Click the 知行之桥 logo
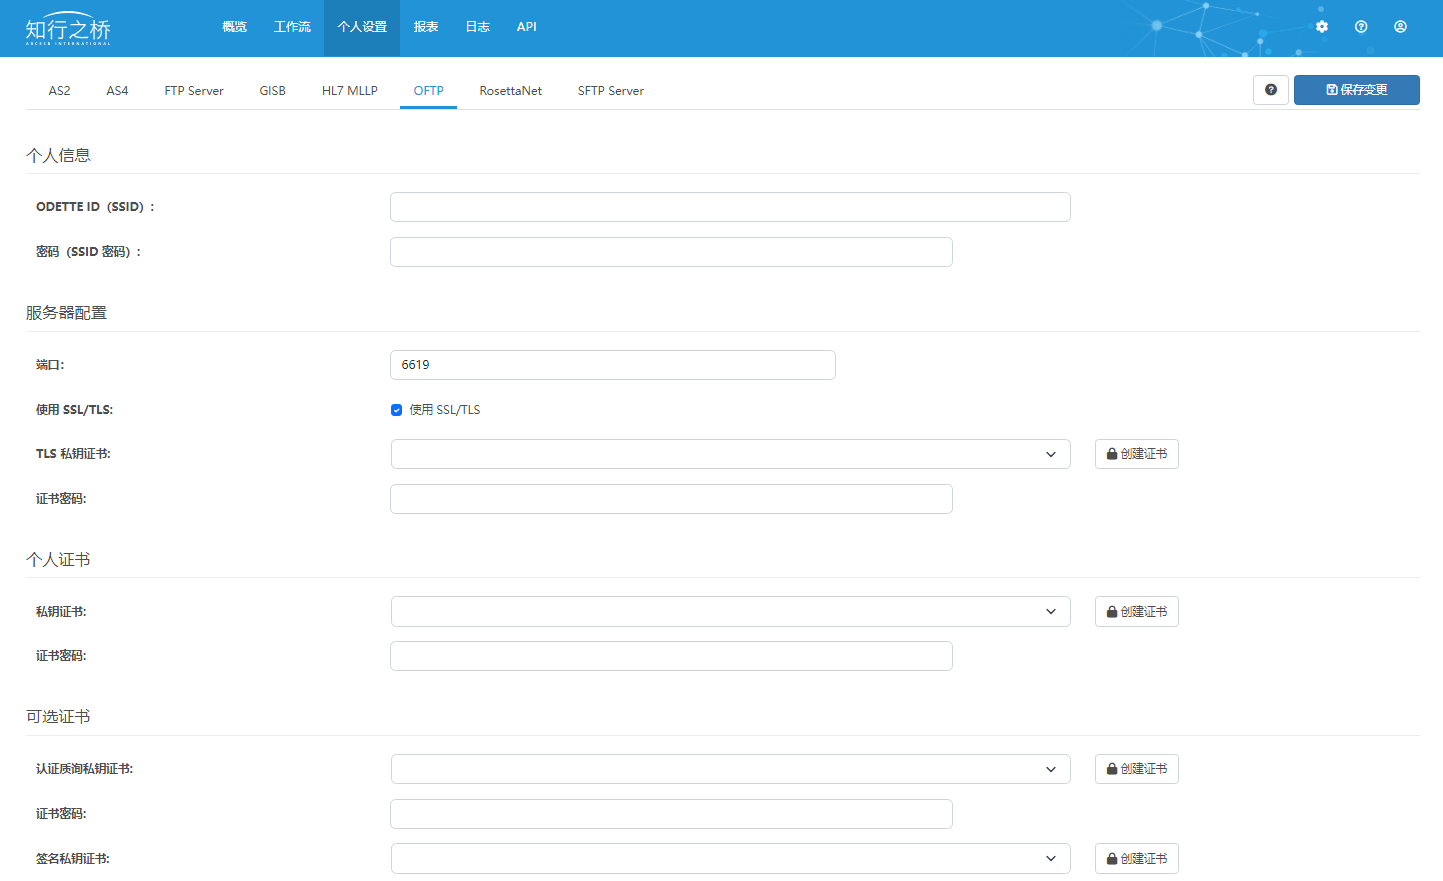1443x881 pixels. (68, 29)
